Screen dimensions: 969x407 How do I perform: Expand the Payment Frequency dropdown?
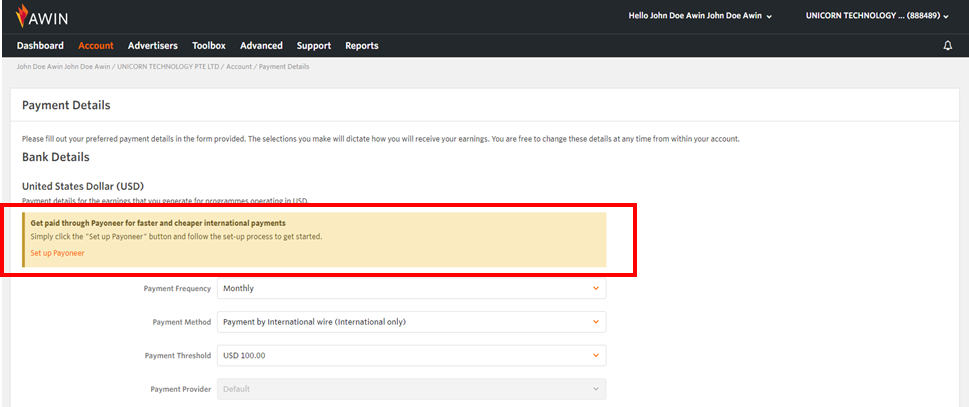411,288
